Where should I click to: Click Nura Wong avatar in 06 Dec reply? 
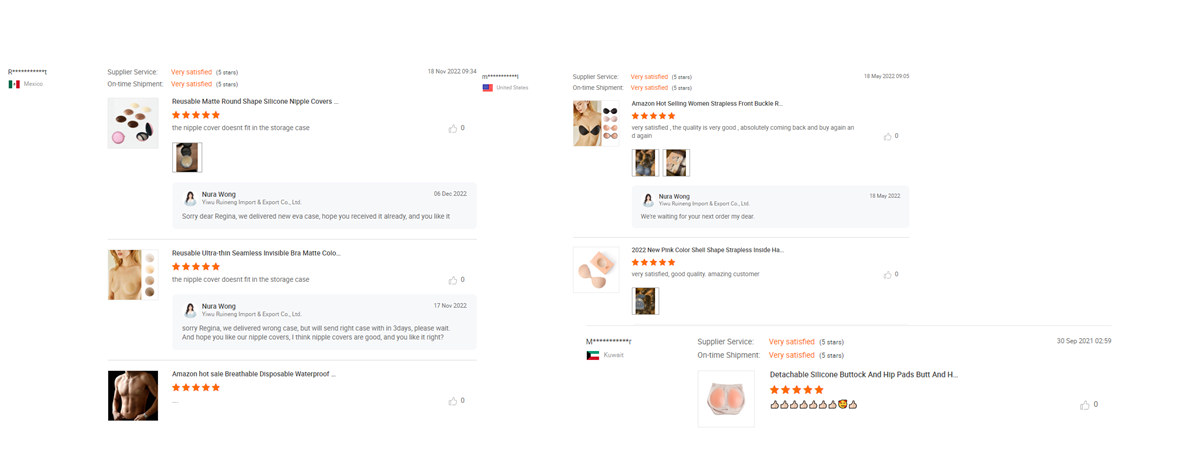190,198
